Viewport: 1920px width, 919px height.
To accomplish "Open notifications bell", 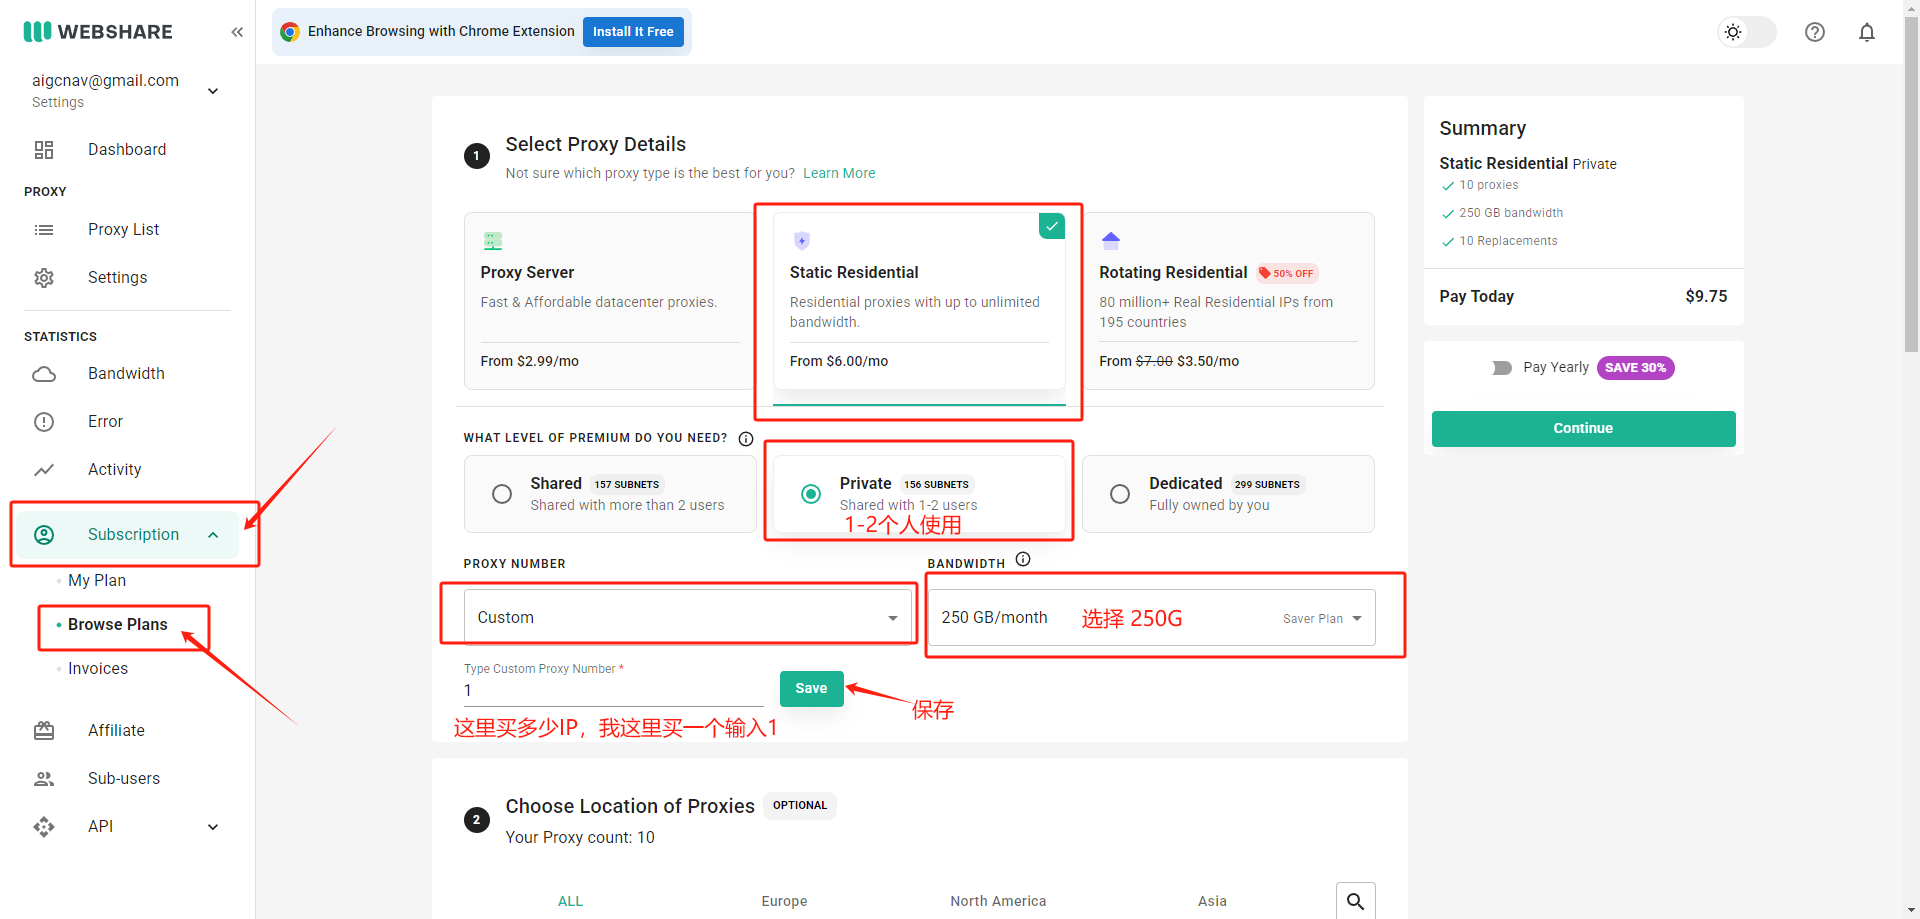I will pyautogui.click(x=1867, y=32).
